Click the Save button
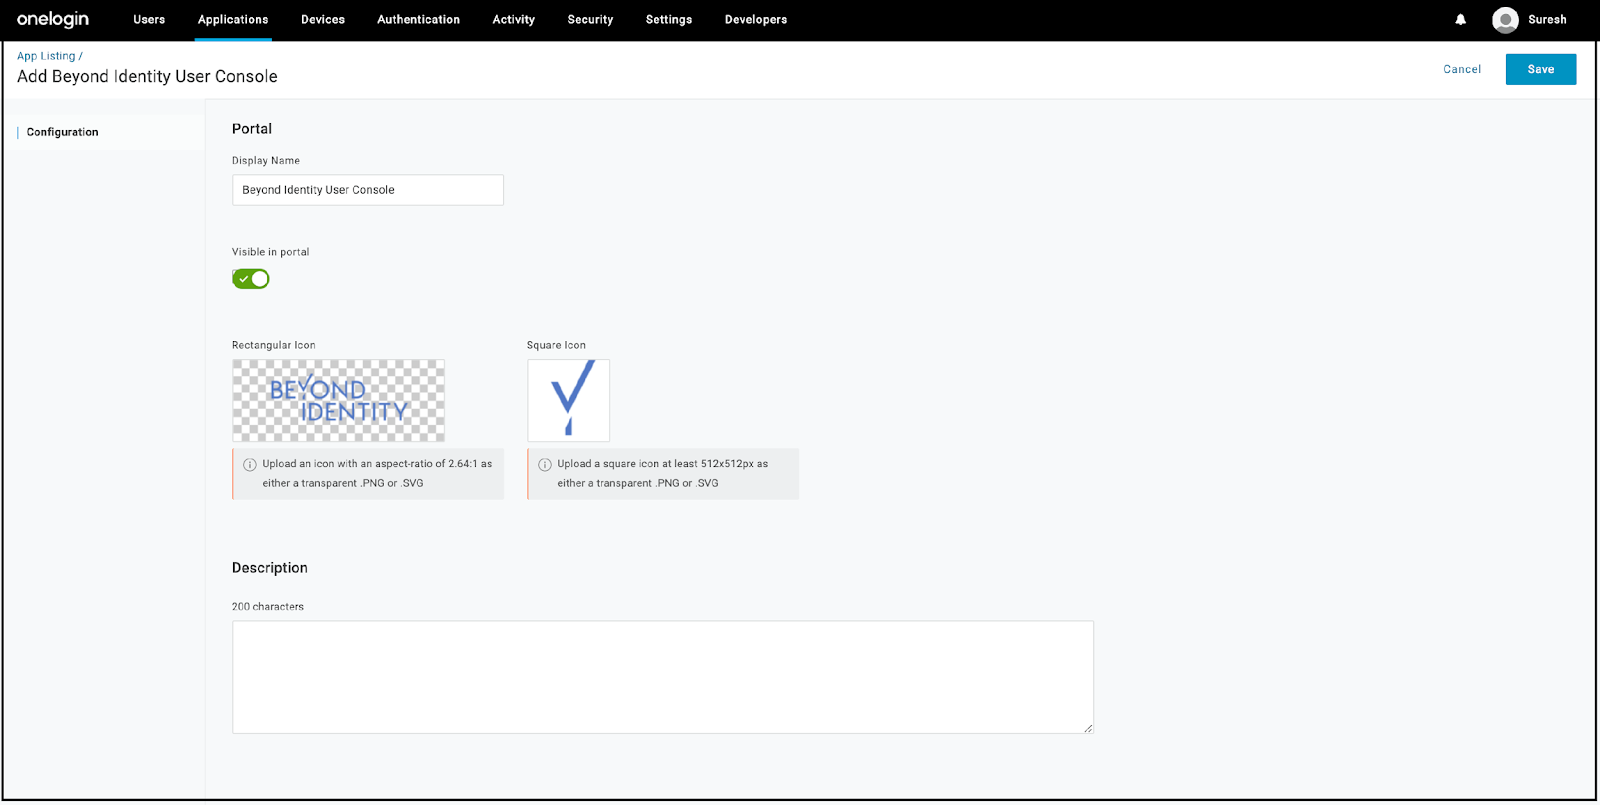 click(1541, 69)
